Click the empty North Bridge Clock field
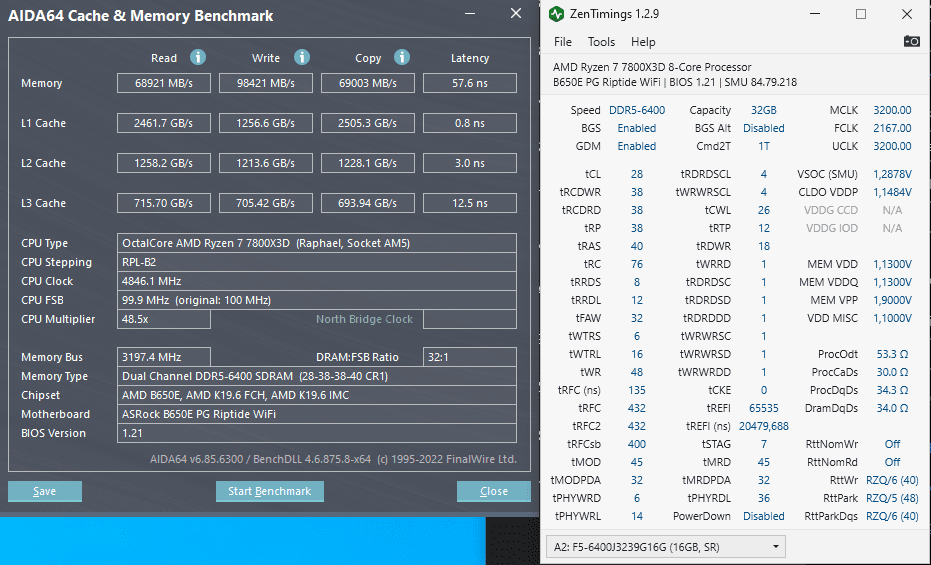Screen dimensions: 931x565 coord(470,319)
